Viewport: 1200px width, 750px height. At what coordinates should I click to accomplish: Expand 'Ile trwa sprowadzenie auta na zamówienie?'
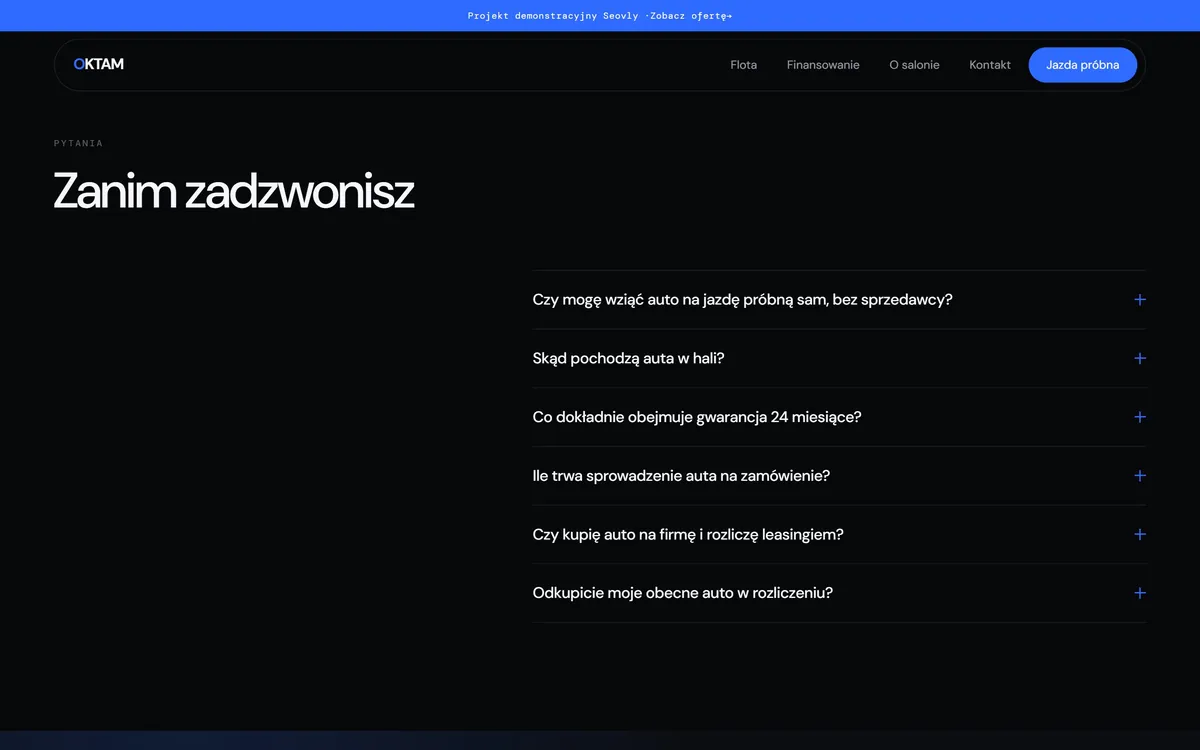[839, 476]
